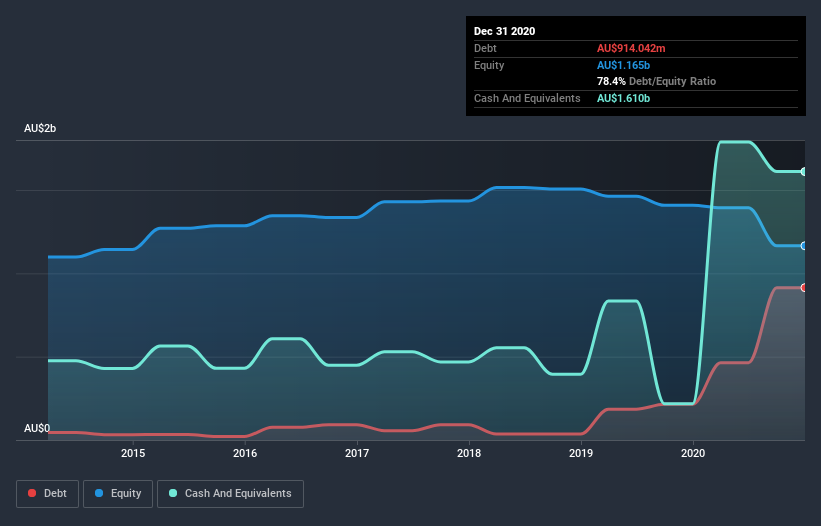The width and height of the screenshot is (821, 526).
Task: Click the 2020 x-axis label
Action: coord(693,453)
